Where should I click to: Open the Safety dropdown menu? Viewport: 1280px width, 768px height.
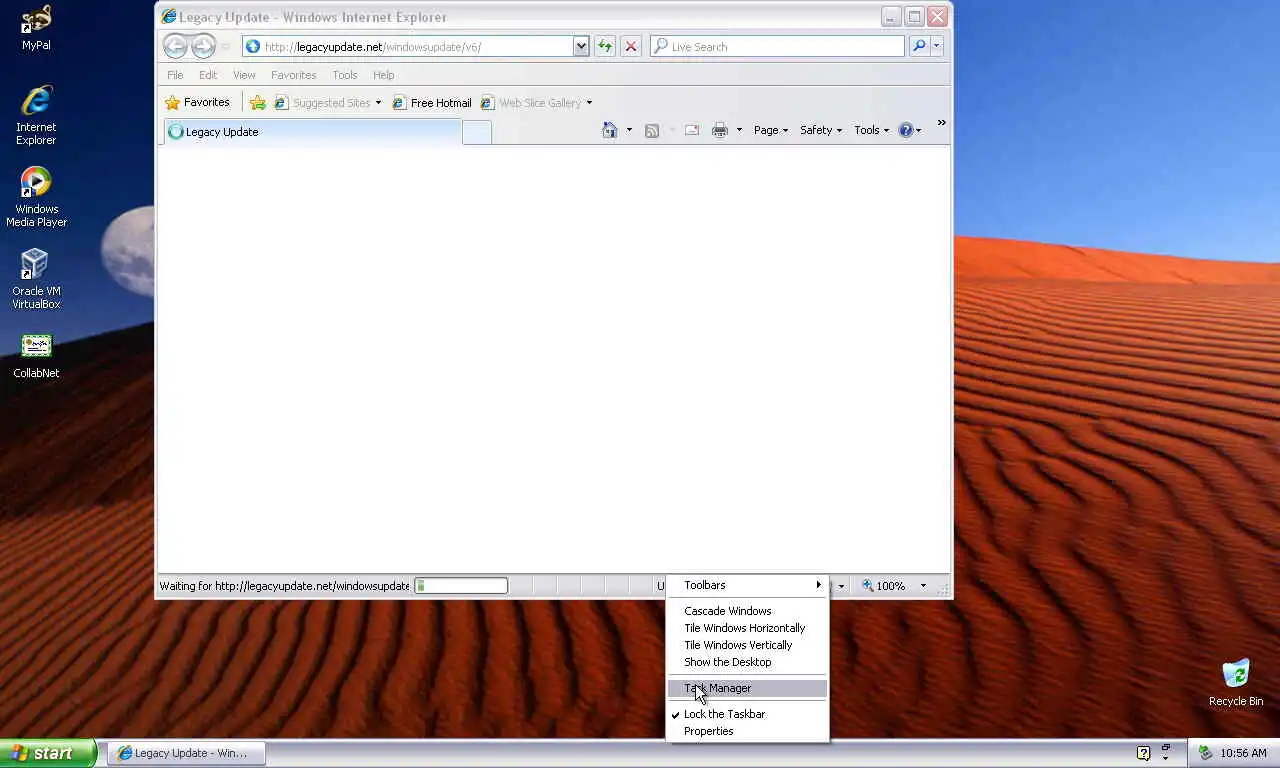point(821,130)
